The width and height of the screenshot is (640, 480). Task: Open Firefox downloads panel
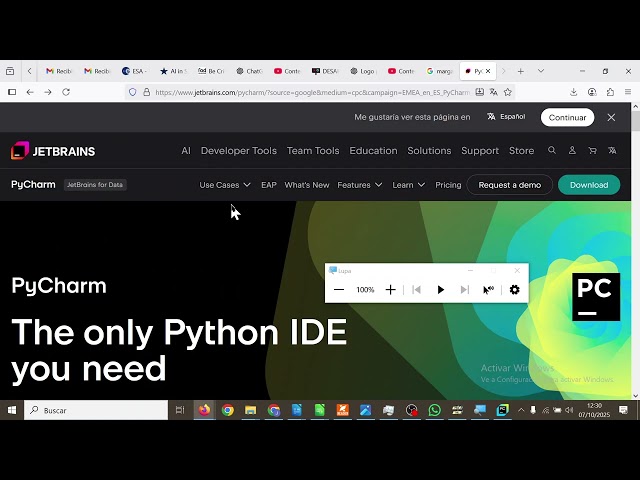coord(573,92)
